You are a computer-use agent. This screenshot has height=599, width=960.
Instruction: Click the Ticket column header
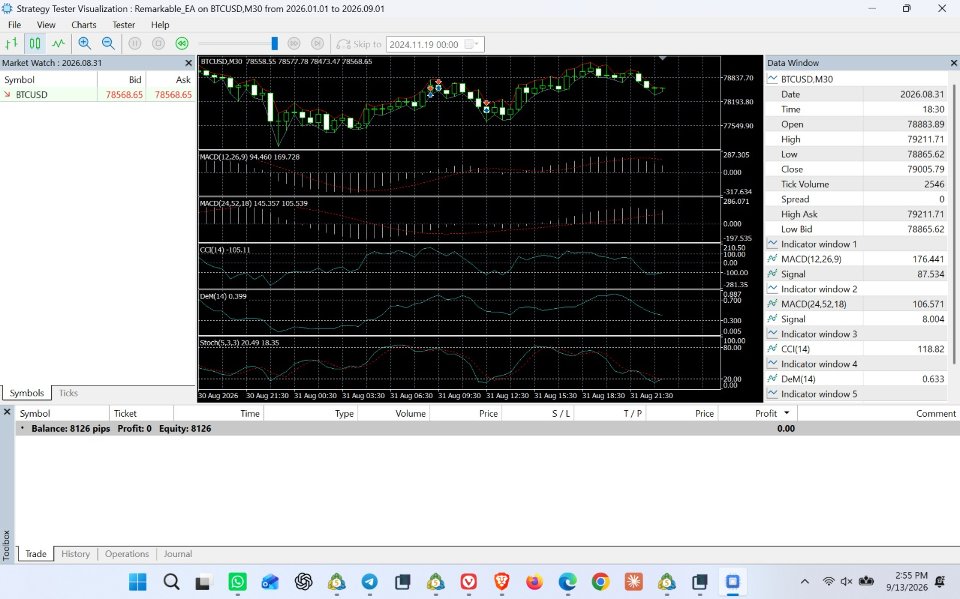[141, 413]
